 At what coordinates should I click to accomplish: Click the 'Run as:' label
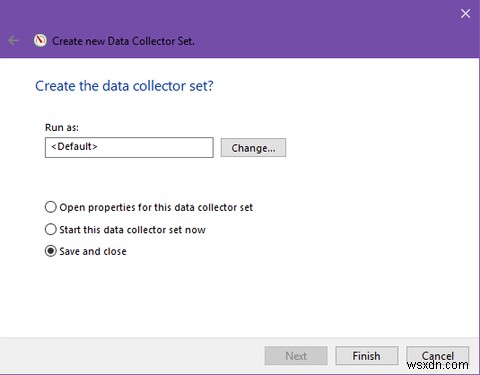62,127
